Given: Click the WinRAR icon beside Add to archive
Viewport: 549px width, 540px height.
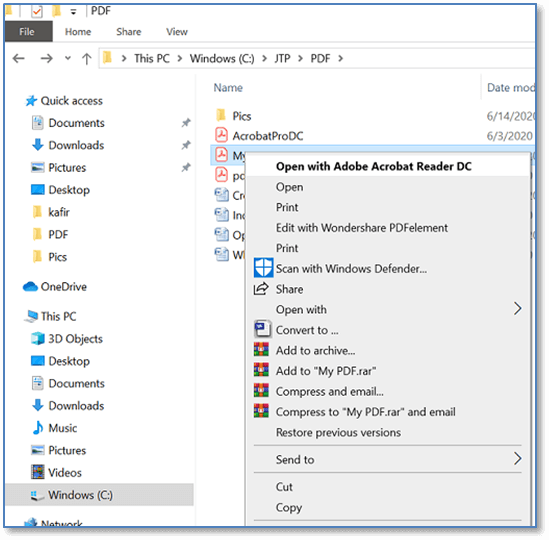Looking at the screenshot, I should 261,350.
